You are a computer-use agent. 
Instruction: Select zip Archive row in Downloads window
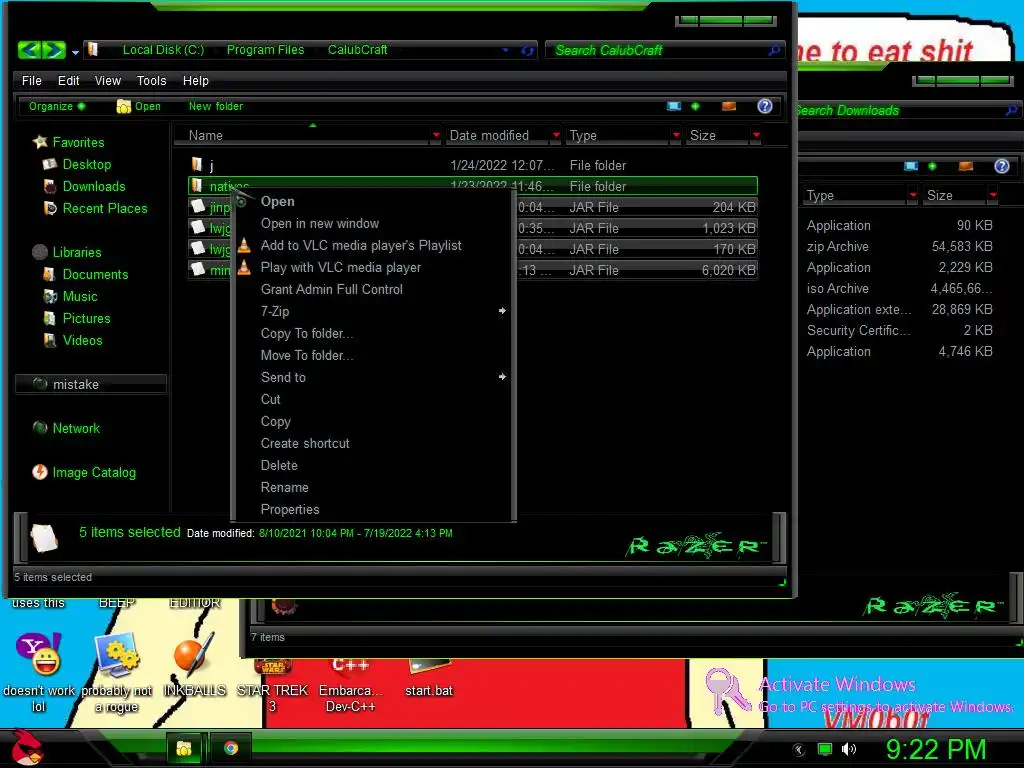tap(900, 247)
